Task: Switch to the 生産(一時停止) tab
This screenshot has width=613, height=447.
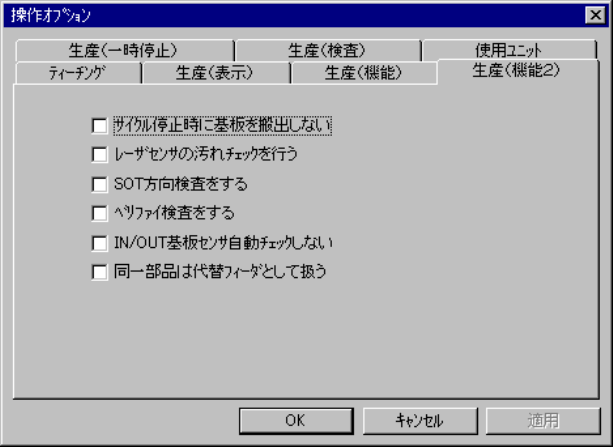Action: coord(124,50)
